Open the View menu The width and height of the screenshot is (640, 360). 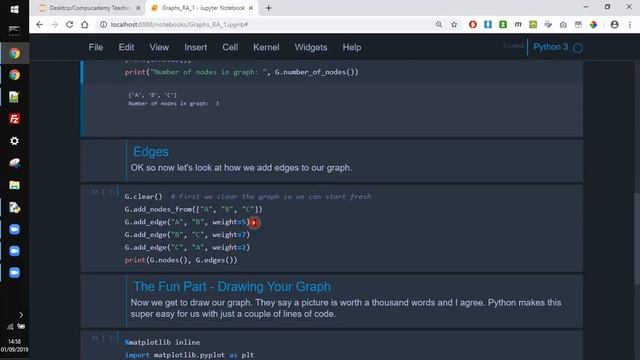pyautogui.click(x=159, y=47)
